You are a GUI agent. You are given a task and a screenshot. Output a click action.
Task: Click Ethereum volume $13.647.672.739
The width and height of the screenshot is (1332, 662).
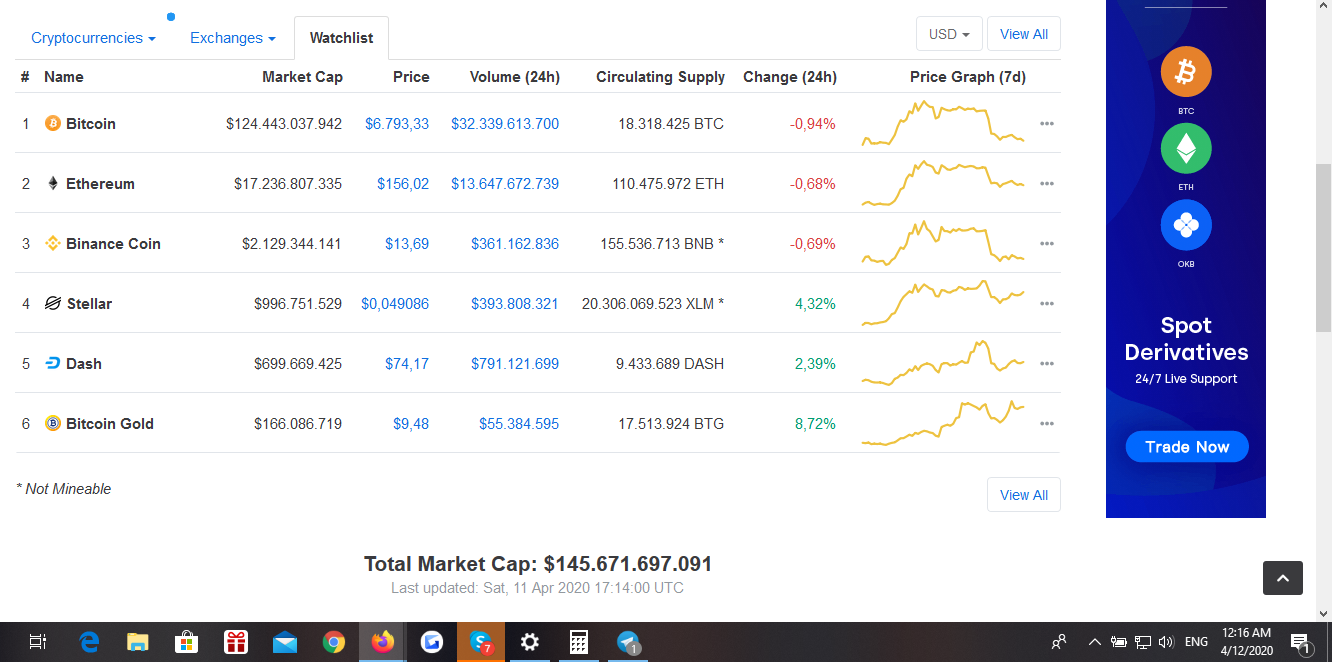[x=505, y=184]
